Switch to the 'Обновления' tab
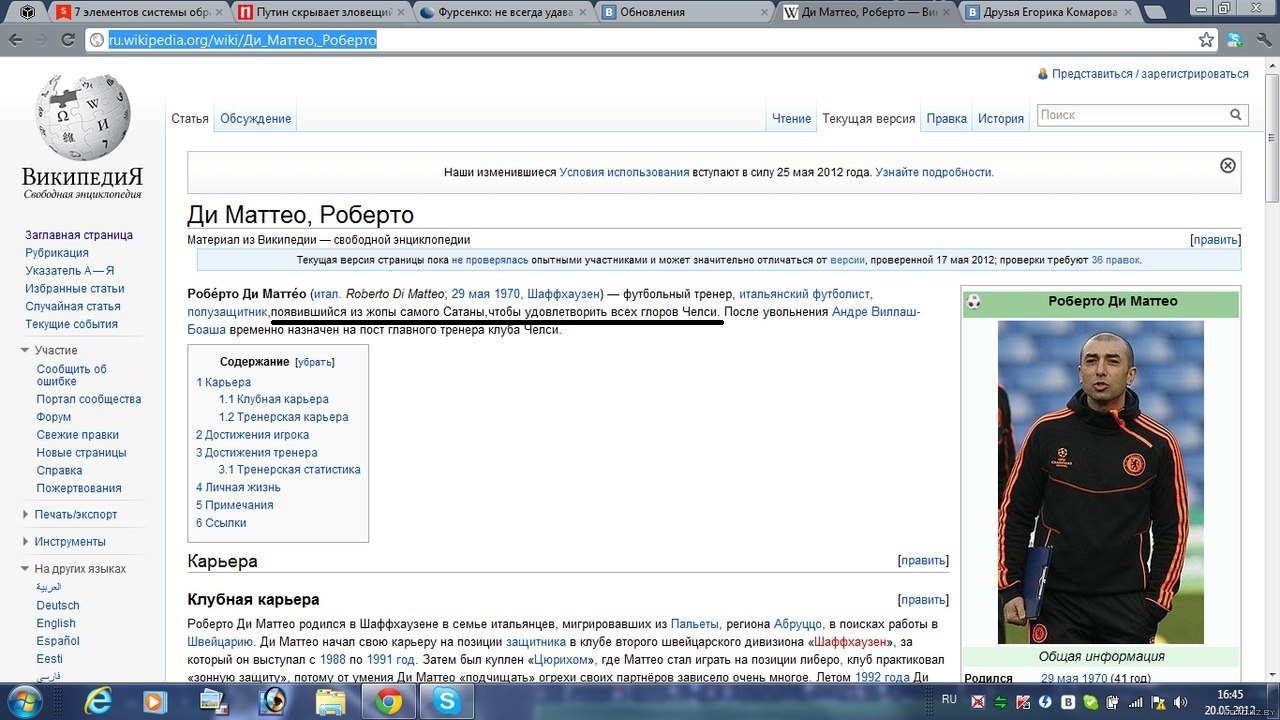1280x720 pixels. click(685, 12)
